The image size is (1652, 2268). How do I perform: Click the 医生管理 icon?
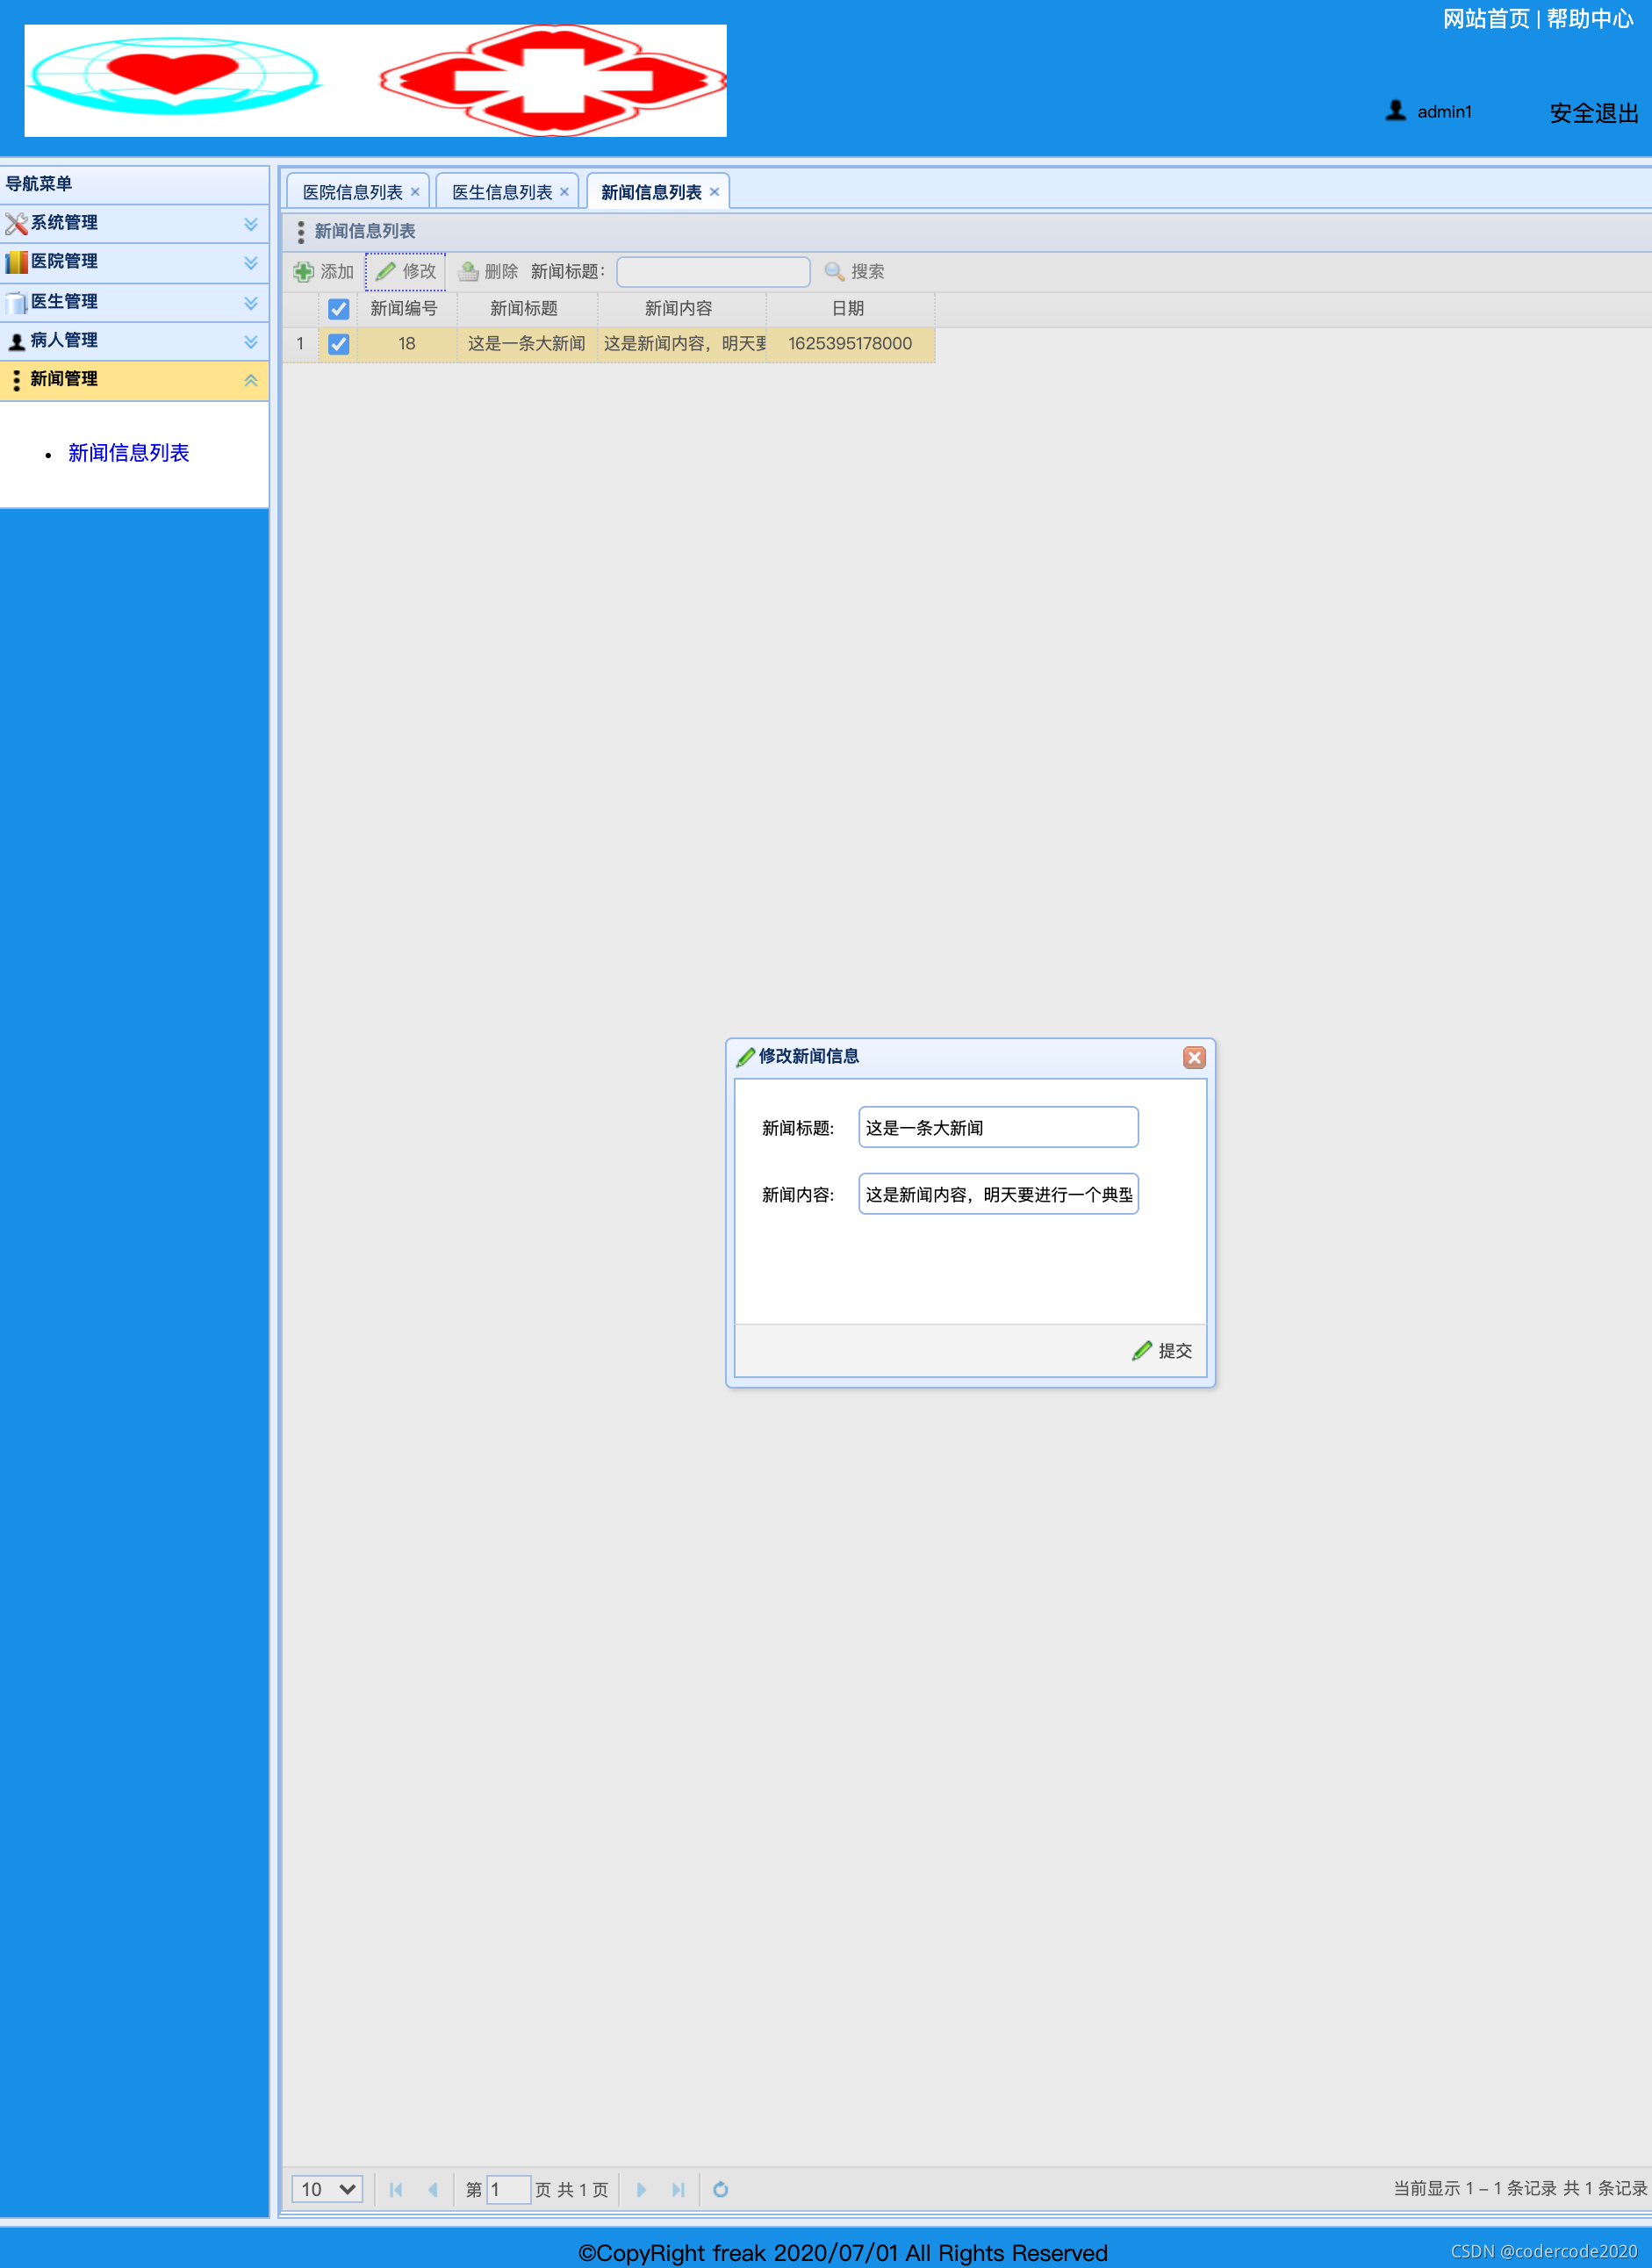[x=16, y=302]
